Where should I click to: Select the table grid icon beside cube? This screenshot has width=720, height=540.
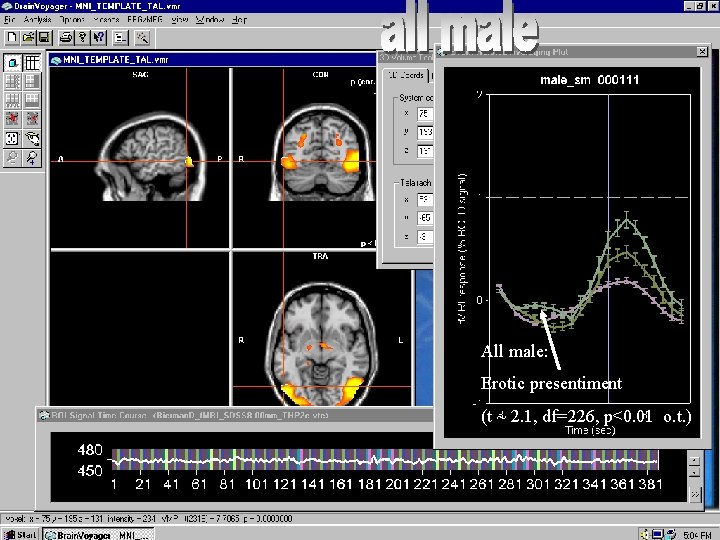click(32, 62)
